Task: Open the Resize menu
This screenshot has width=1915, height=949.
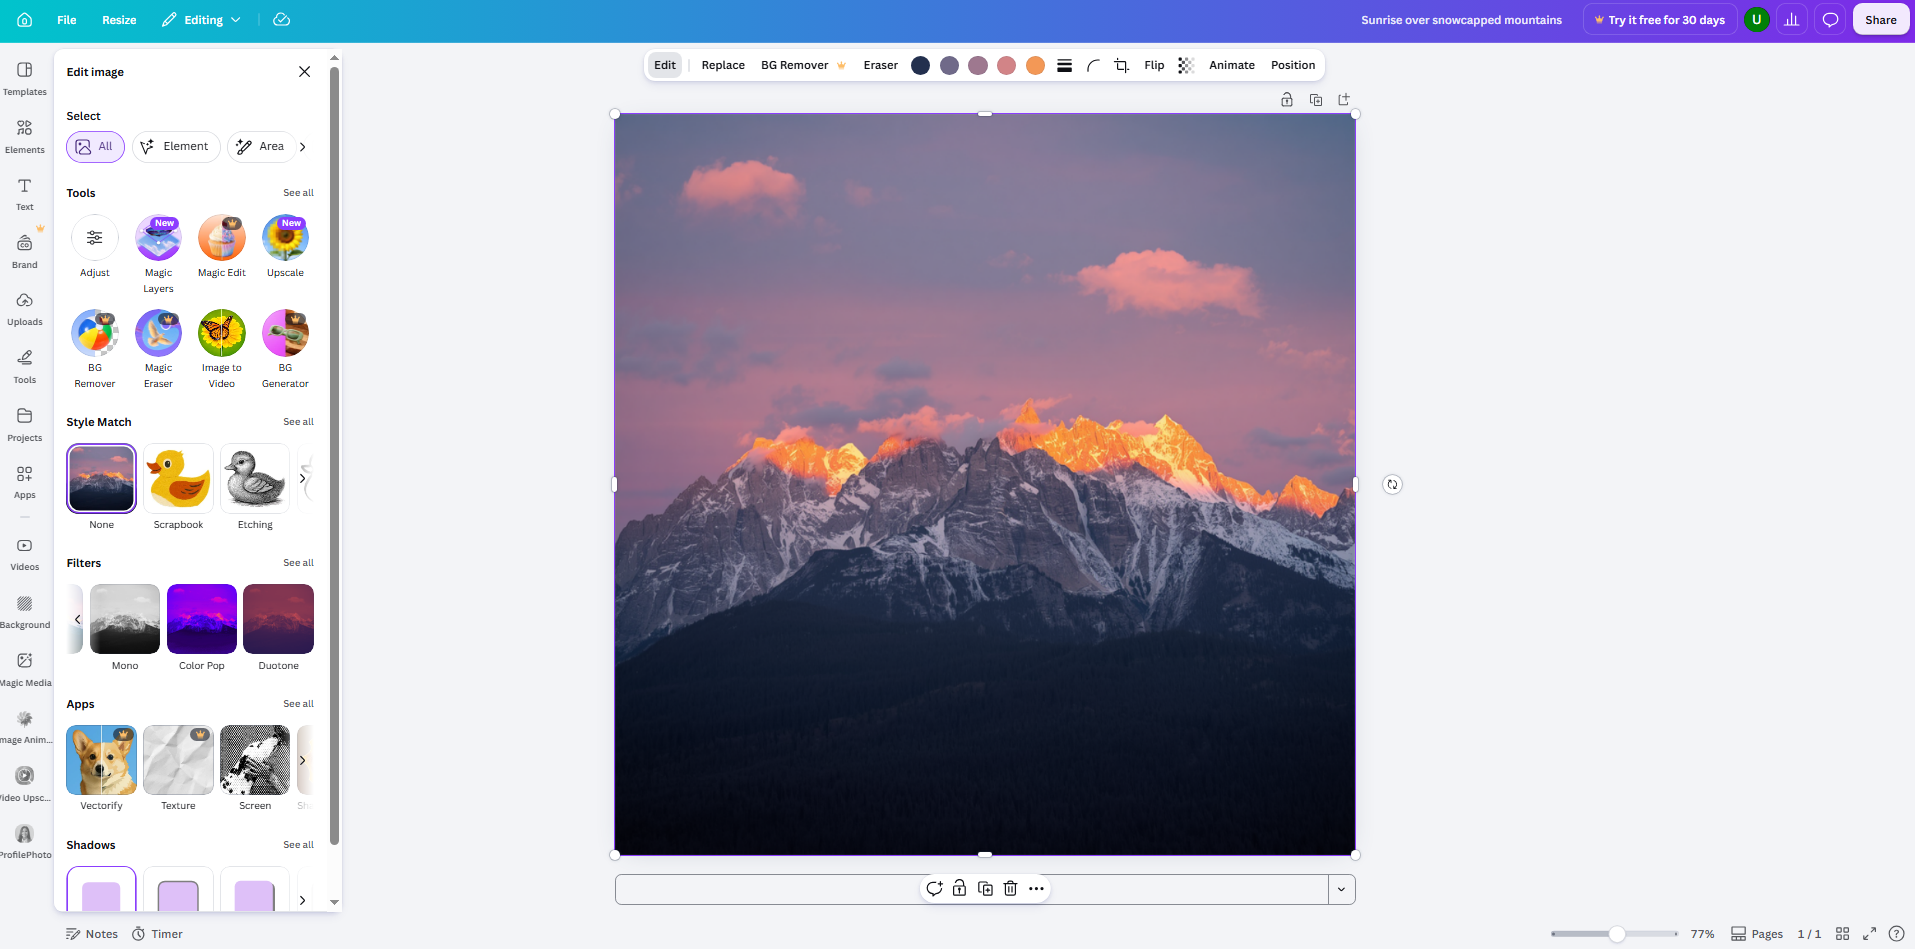Action: click(119, 20)
